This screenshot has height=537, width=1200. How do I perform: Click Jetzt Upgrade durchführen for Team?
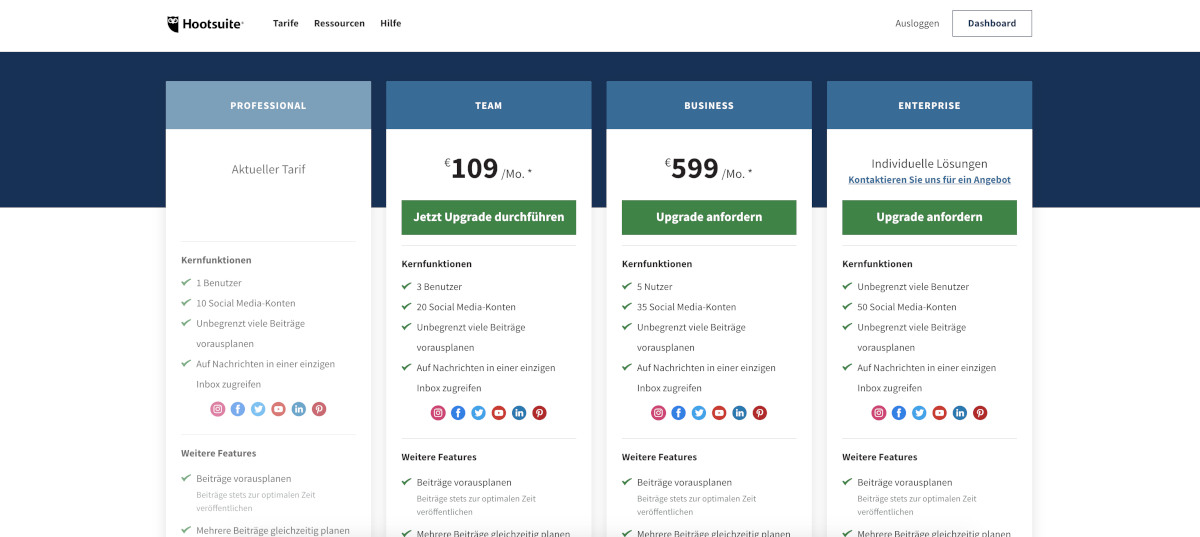click(489, 217)
